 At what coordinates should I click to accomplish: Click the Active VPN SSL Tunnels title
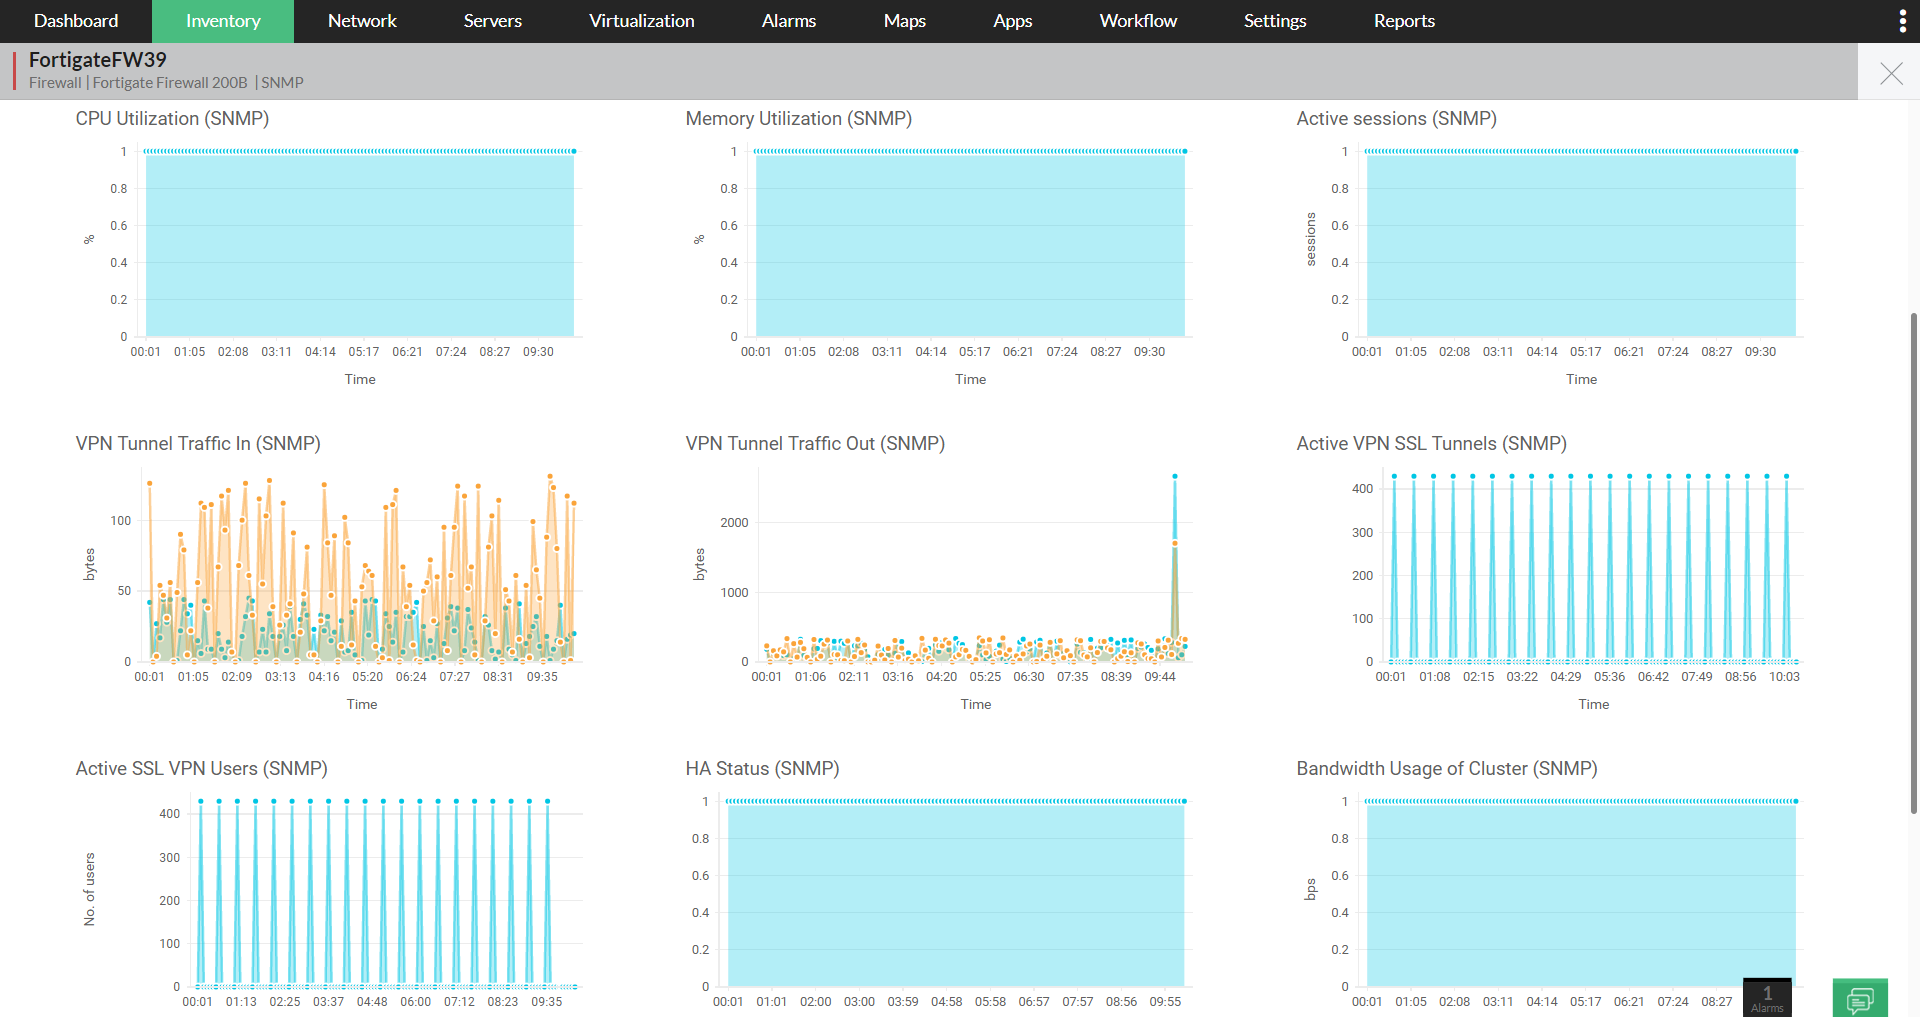[1431, 444]
